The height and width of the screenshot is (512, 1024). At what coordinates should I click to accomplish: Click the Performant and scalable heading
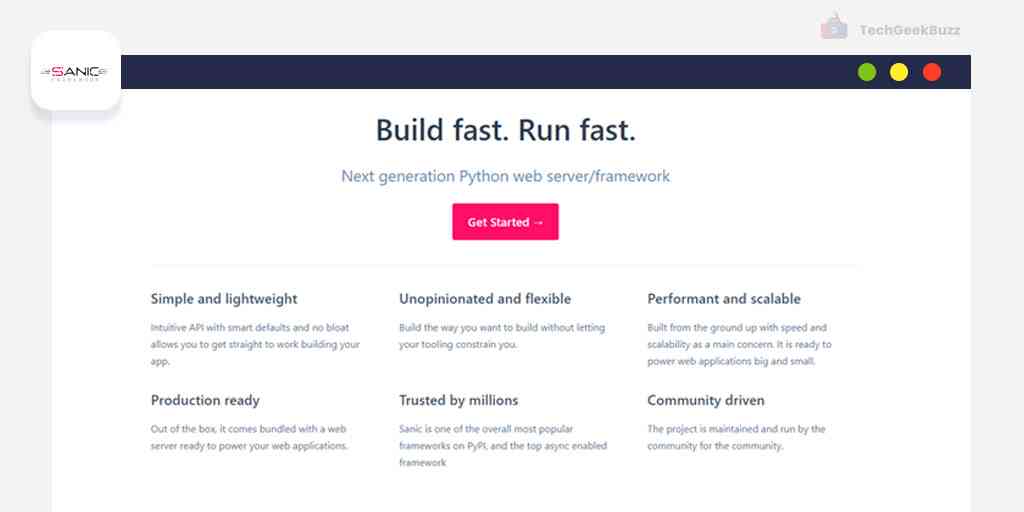(723, 299)
